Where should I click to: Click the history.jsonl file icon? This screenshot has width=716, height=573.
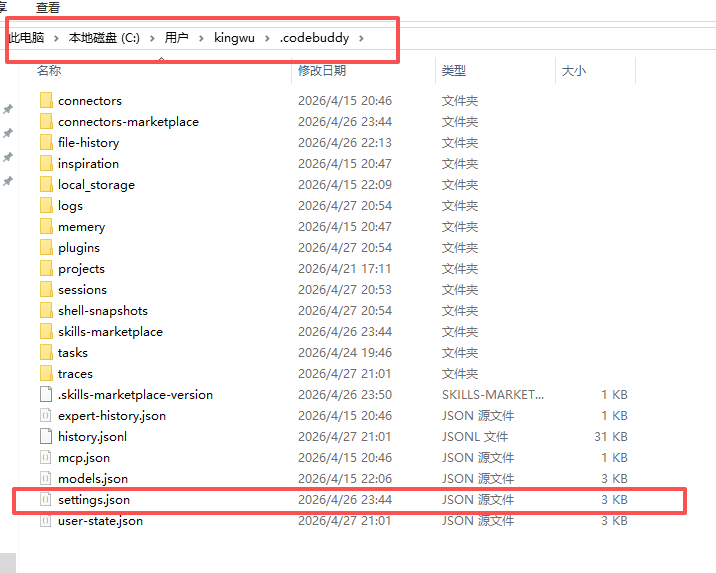46,436
